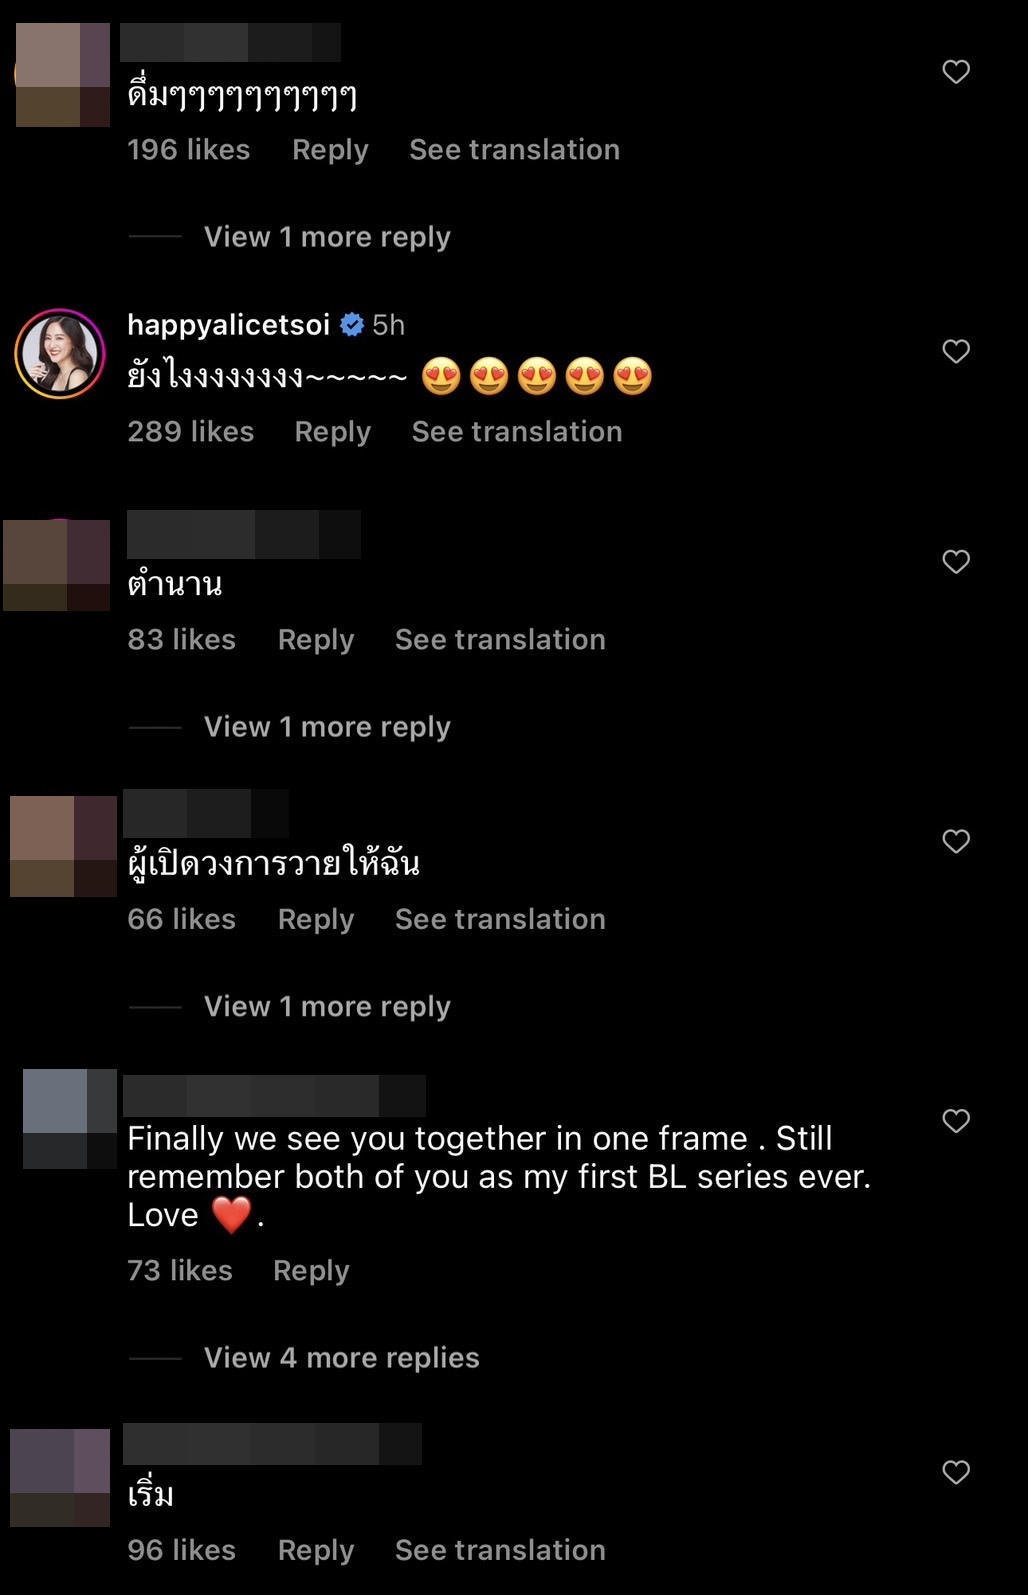Reply to the English BL series comment
This screenshot has height=1595, width=1028.
coord(311,1271)
